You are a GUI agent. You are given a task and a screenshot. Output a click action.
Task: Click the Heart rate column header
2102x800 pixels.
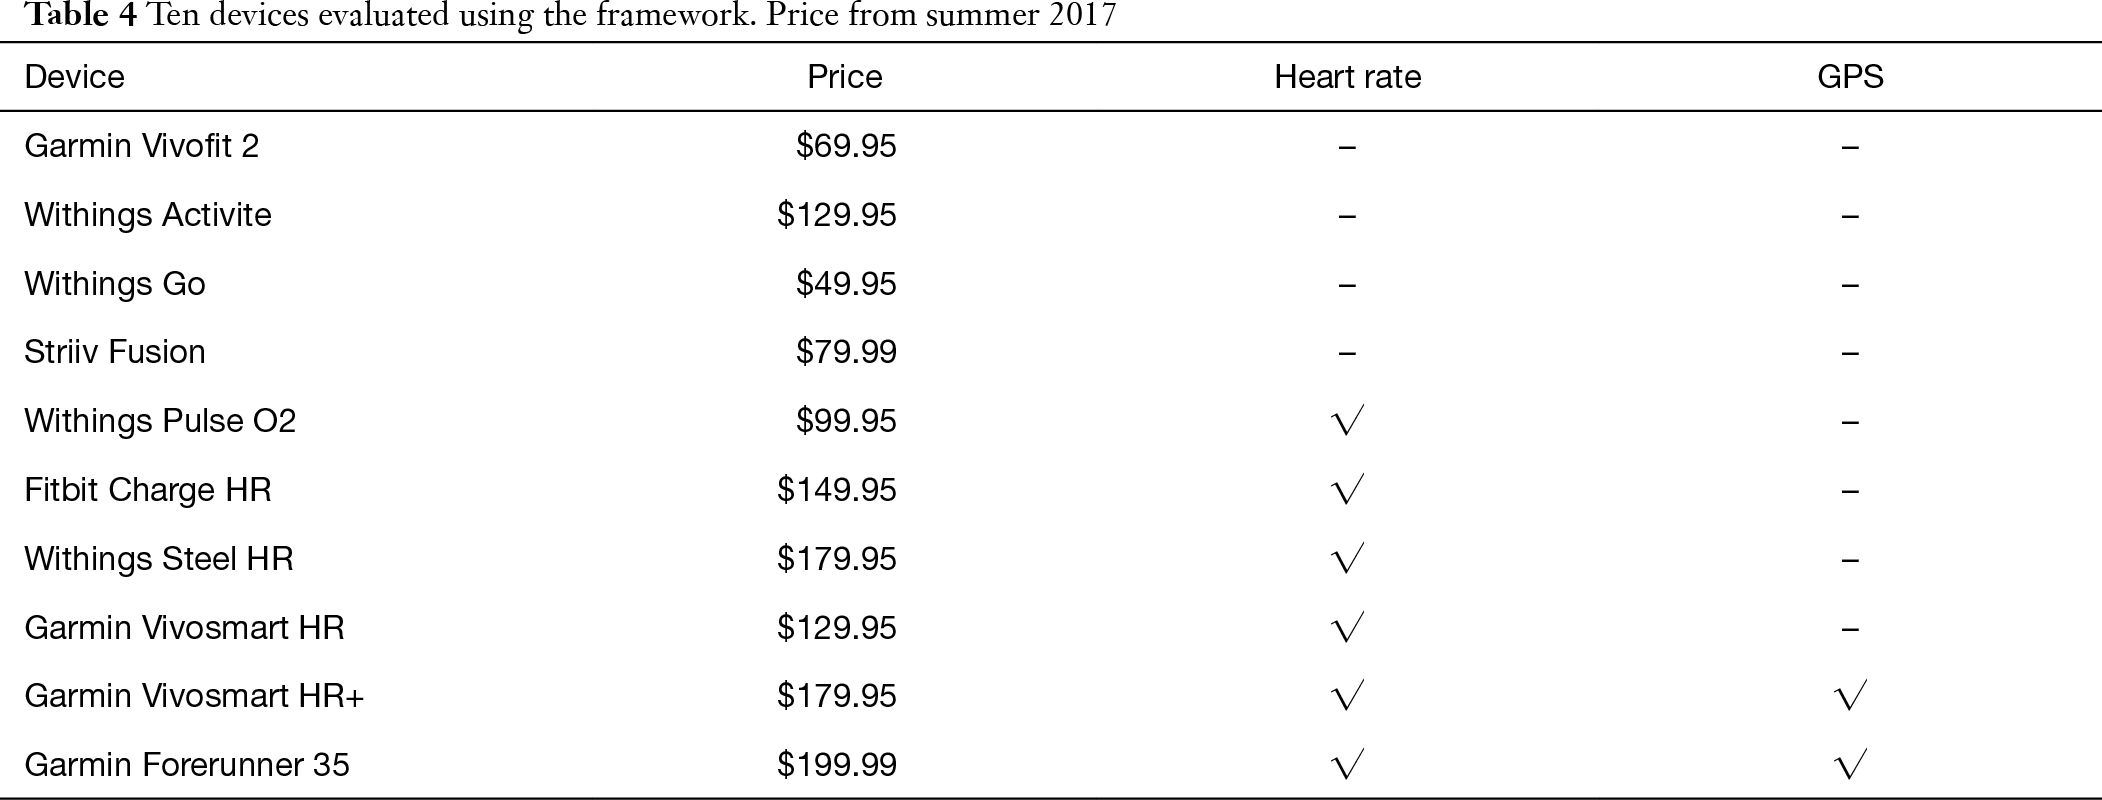point(1347,77)
